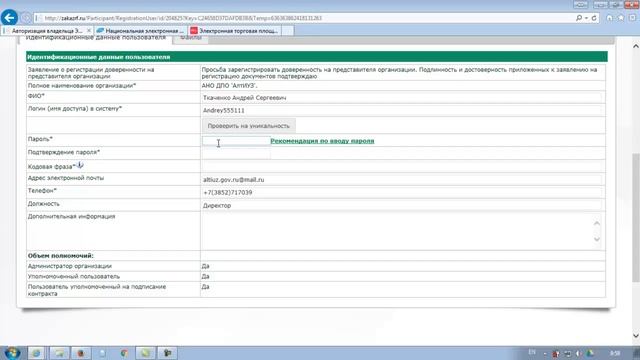Click the Show desktop strip in taskbar
The width and height of the screenshot is (640, 360).
637,353
